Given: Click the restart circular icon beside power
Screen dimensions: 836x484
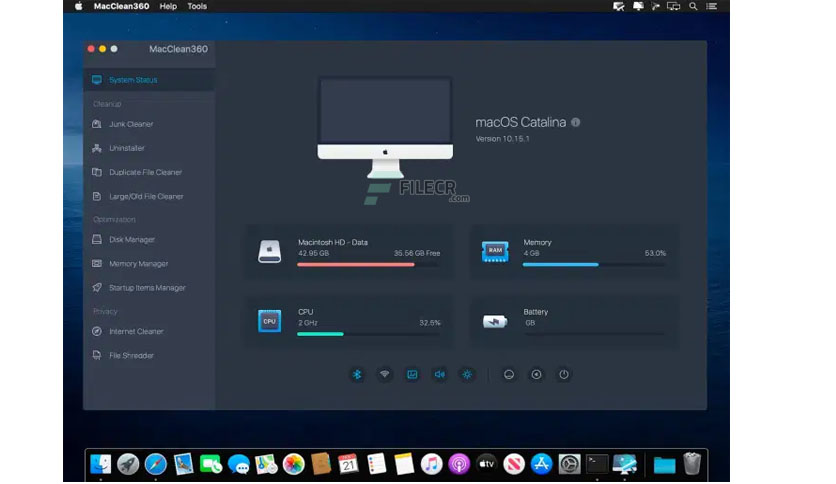Looking at the screenshot, I should (x=536, y=375).
